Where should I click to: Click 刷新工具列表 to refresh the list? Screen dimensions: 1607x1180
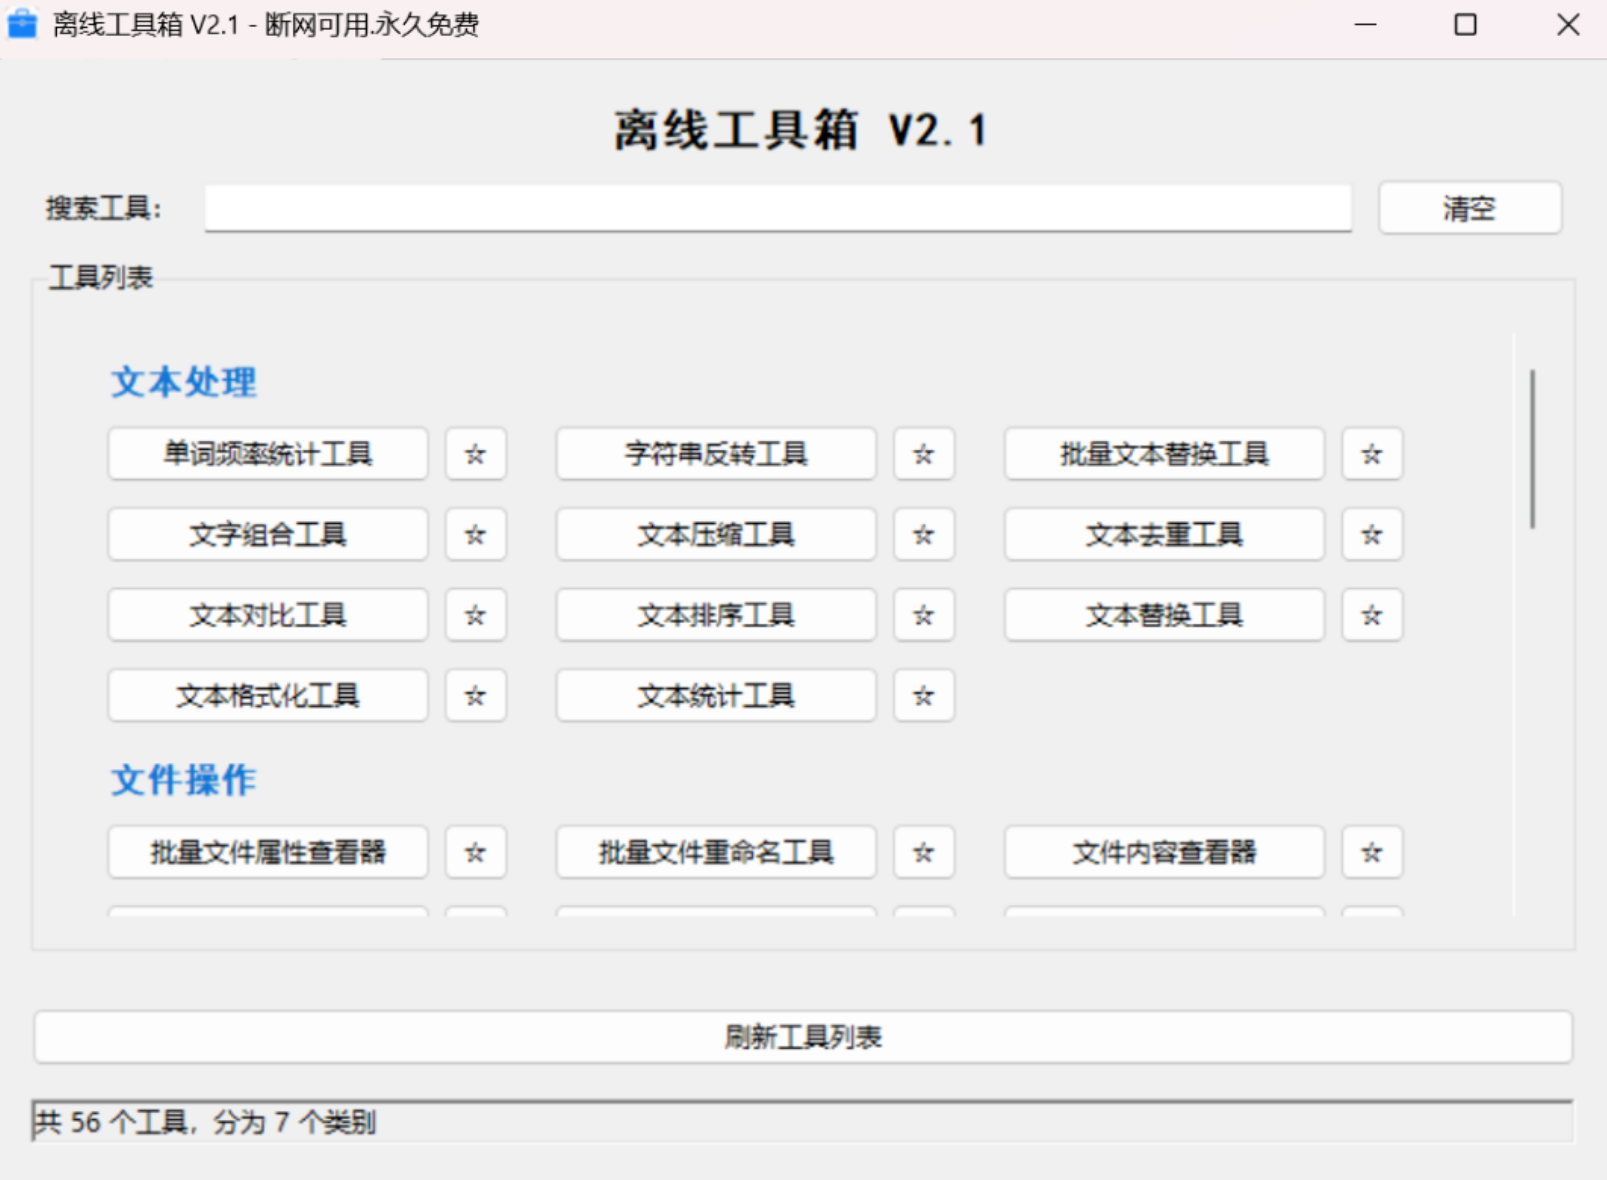(803, 1037)
